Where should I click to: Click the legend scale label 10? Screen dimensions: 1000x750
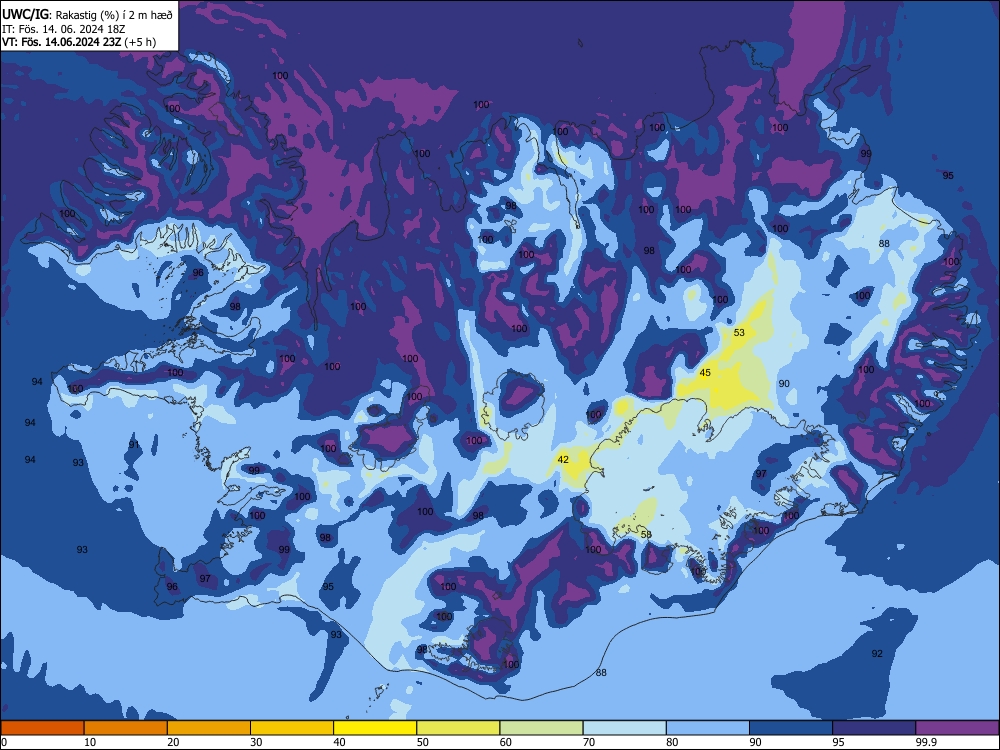[x=90, y=742]
